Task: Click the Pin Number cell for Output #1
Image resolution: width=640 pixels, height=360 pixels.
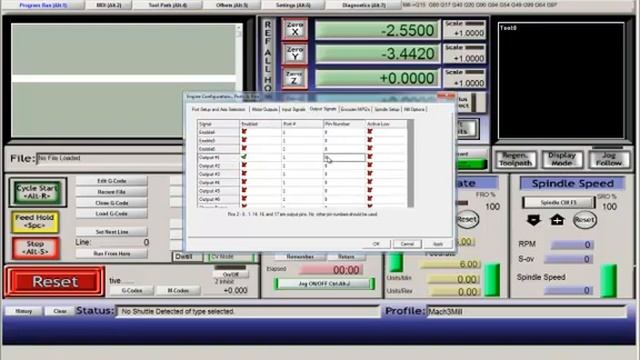Action: tap(344, 157)
